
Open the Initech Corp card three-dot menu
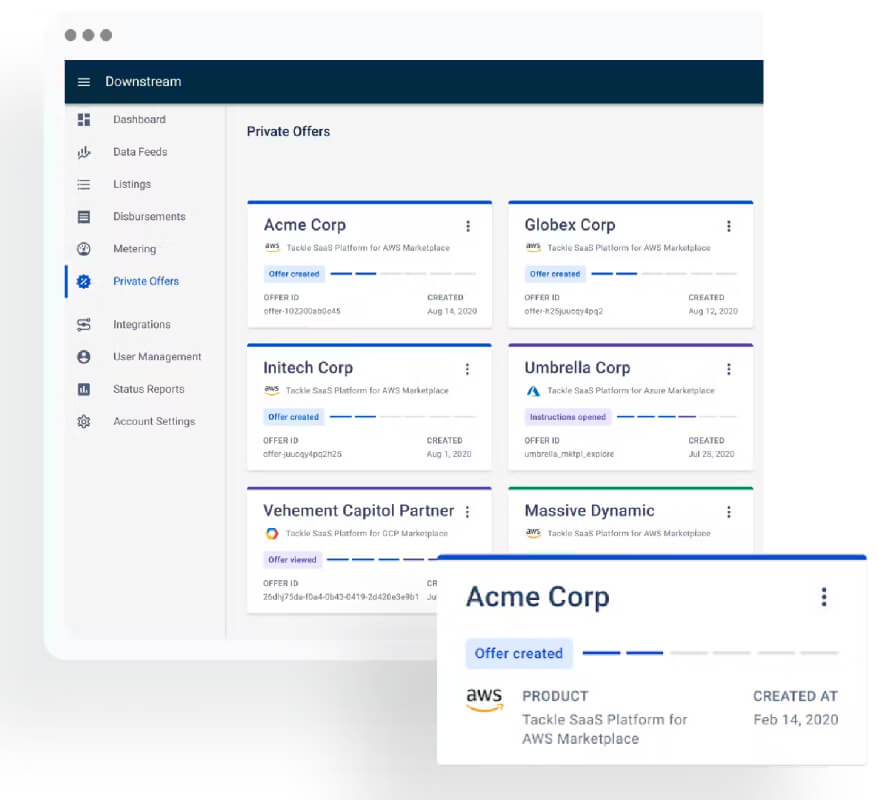pos(468,369)
